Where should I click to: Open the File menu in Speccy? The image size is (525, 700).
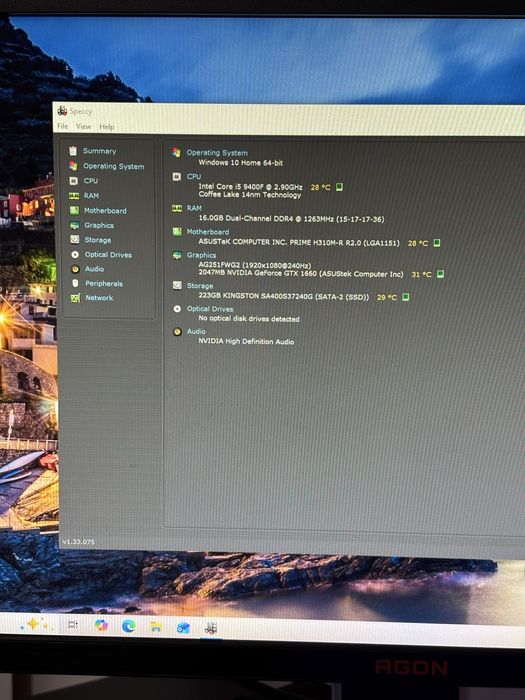(62, 126)
